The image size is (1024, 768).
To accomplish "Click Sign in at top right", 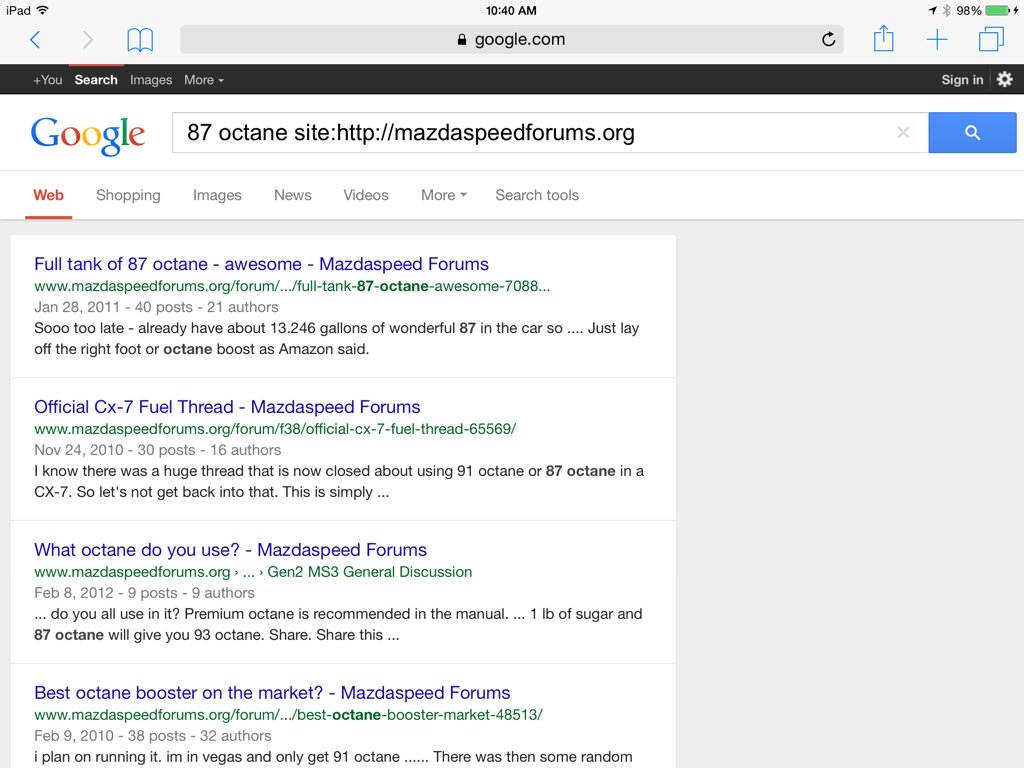I will [x=962, y=80].
